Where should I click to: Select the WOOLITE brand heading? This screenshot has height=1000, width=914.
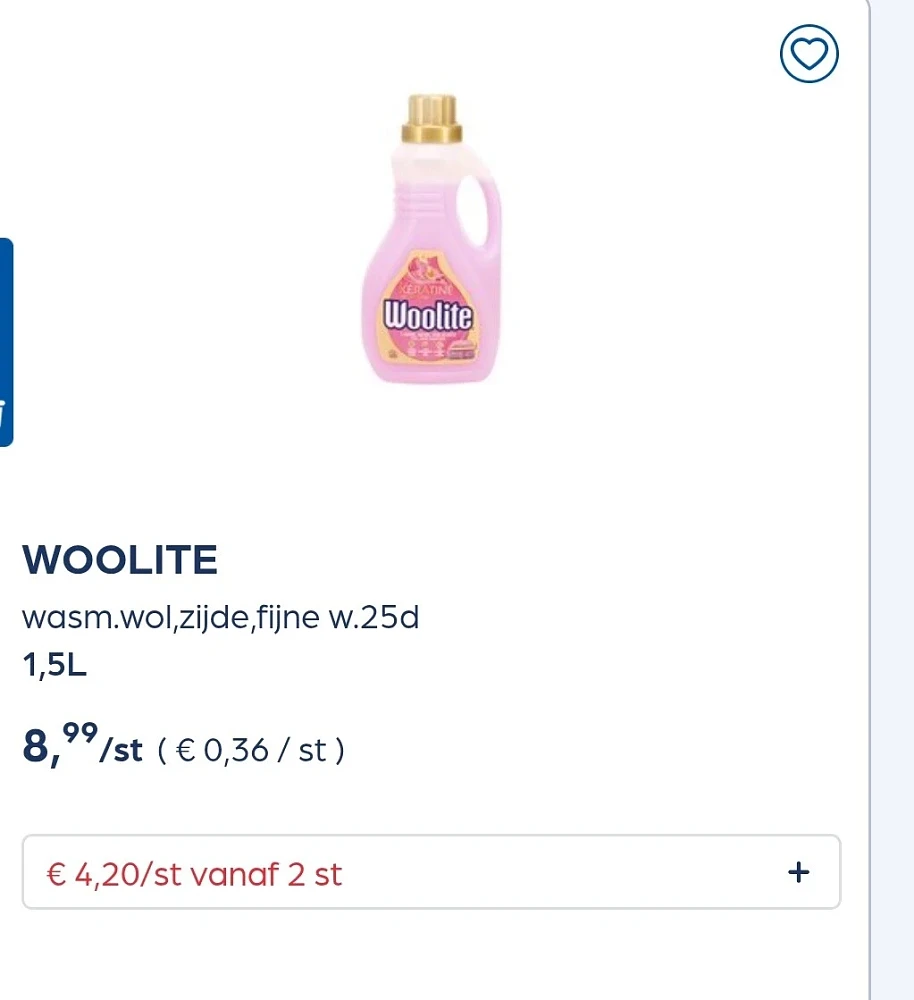(120, 560)
